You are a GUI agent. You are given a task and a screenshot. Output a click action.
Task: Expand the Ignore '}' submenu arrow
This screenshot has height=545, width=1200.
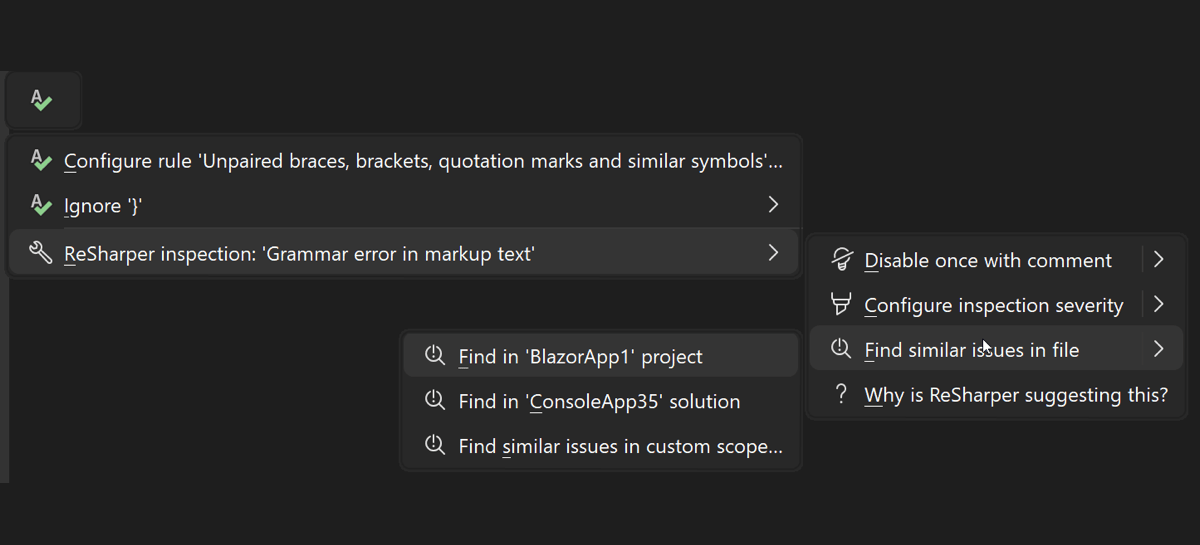pyautogui.click(x=773, y=205)
